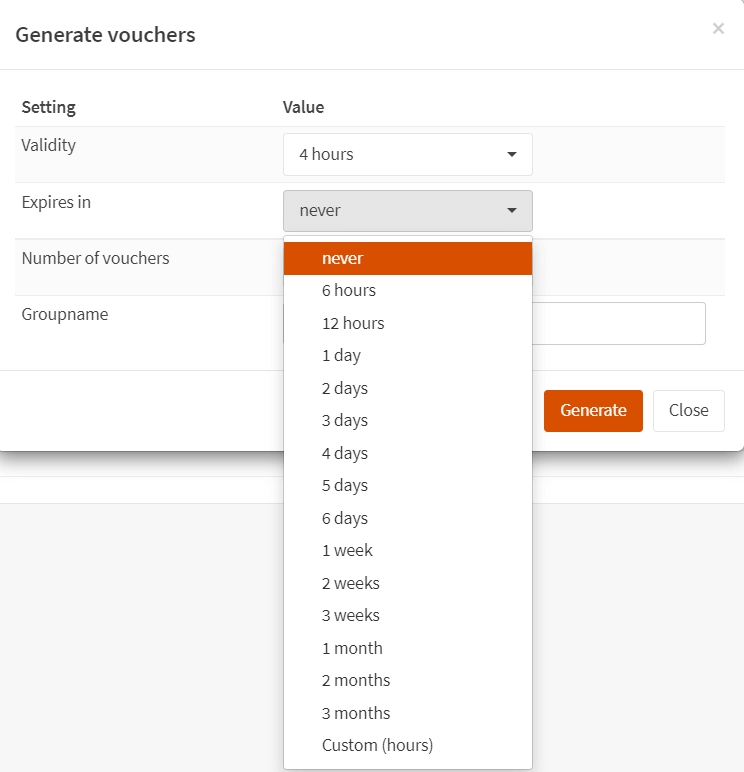Choose '6 hours' from expiry list
744x772 pixels.
pyautogui.click(x=407, y=291)
